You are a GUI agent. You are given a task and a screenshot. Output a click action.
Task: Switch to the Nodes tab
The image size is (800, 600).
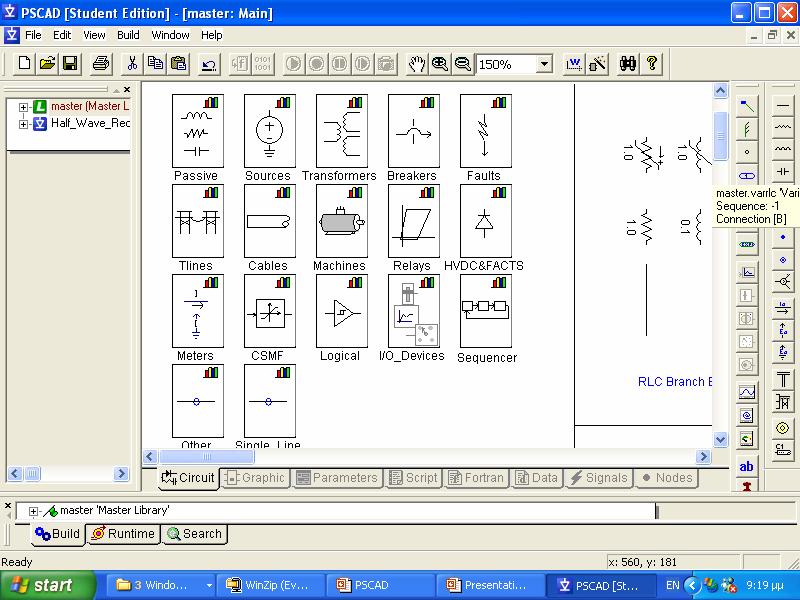click(666, 478)
